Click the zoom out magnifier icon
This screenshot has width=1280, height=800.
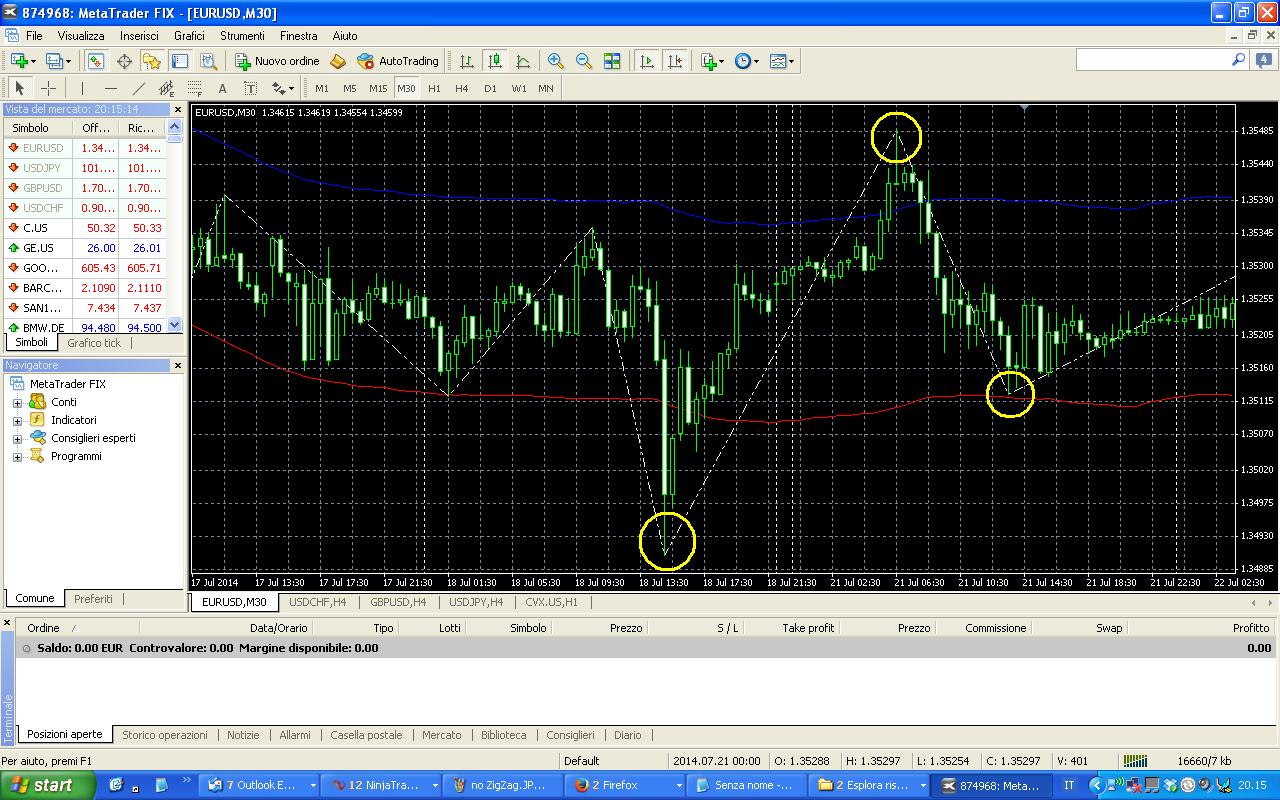click(584, 61)
